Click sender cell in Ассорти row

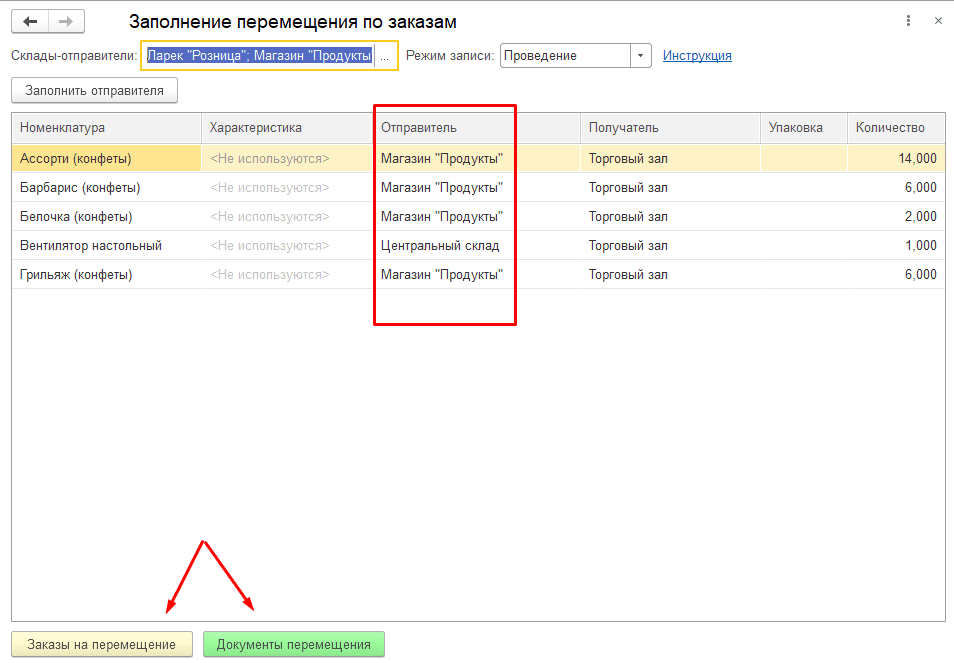click(x=476, y=159)
